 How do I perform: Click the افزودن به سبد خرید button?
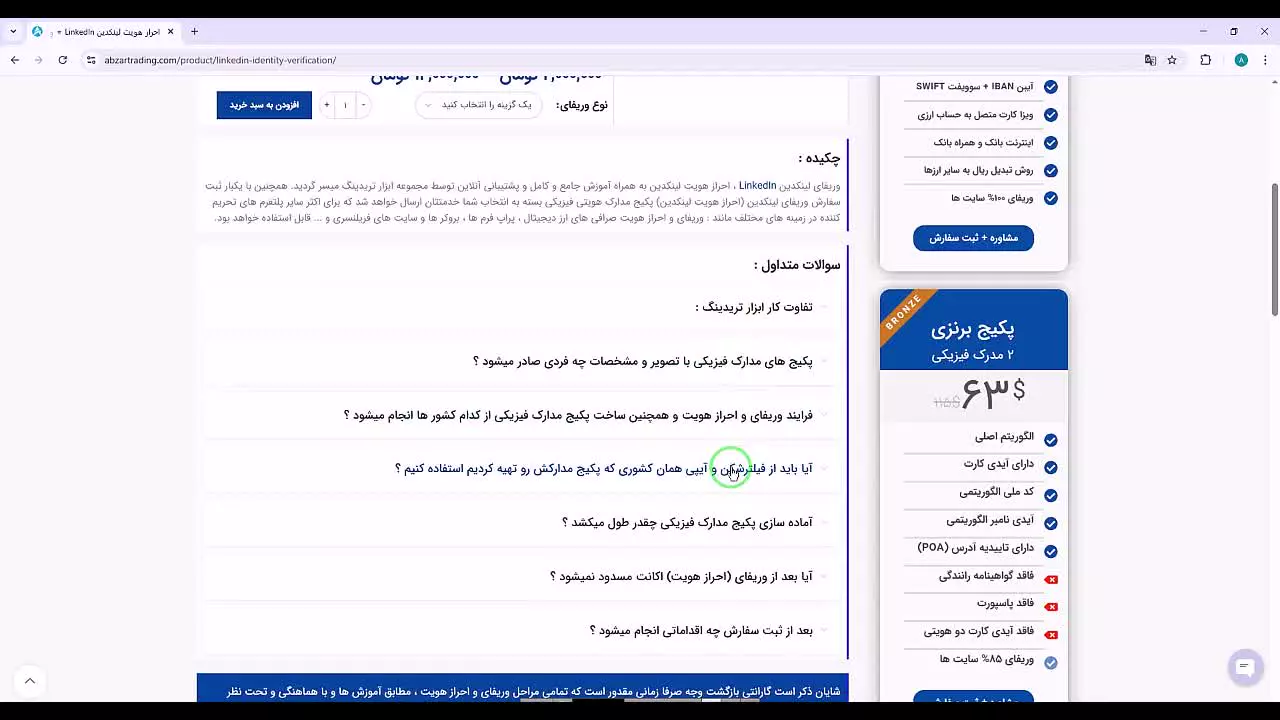(264, 104)
